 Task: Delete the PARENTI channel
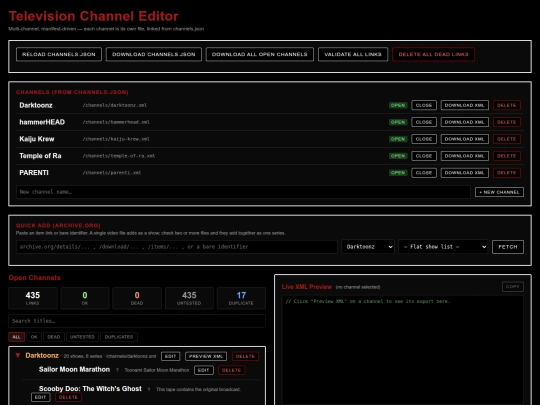(507, 173)
